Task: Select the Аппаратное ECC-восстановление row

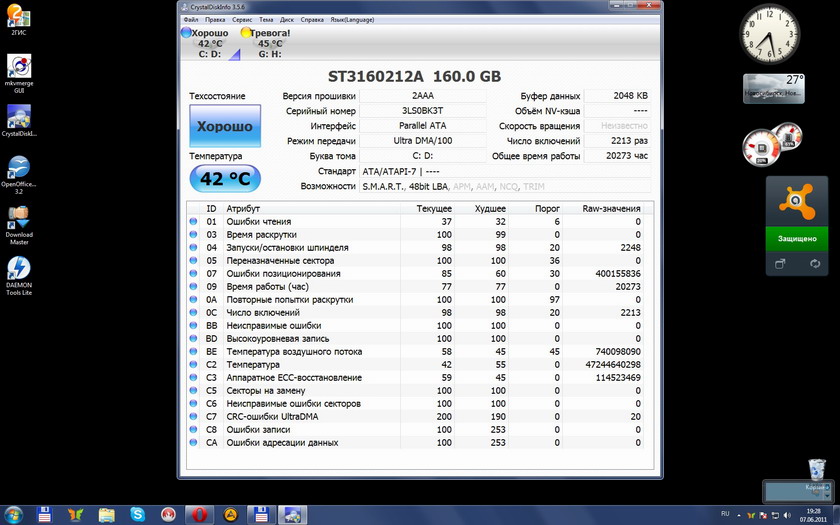Action: tap(416, 378)
